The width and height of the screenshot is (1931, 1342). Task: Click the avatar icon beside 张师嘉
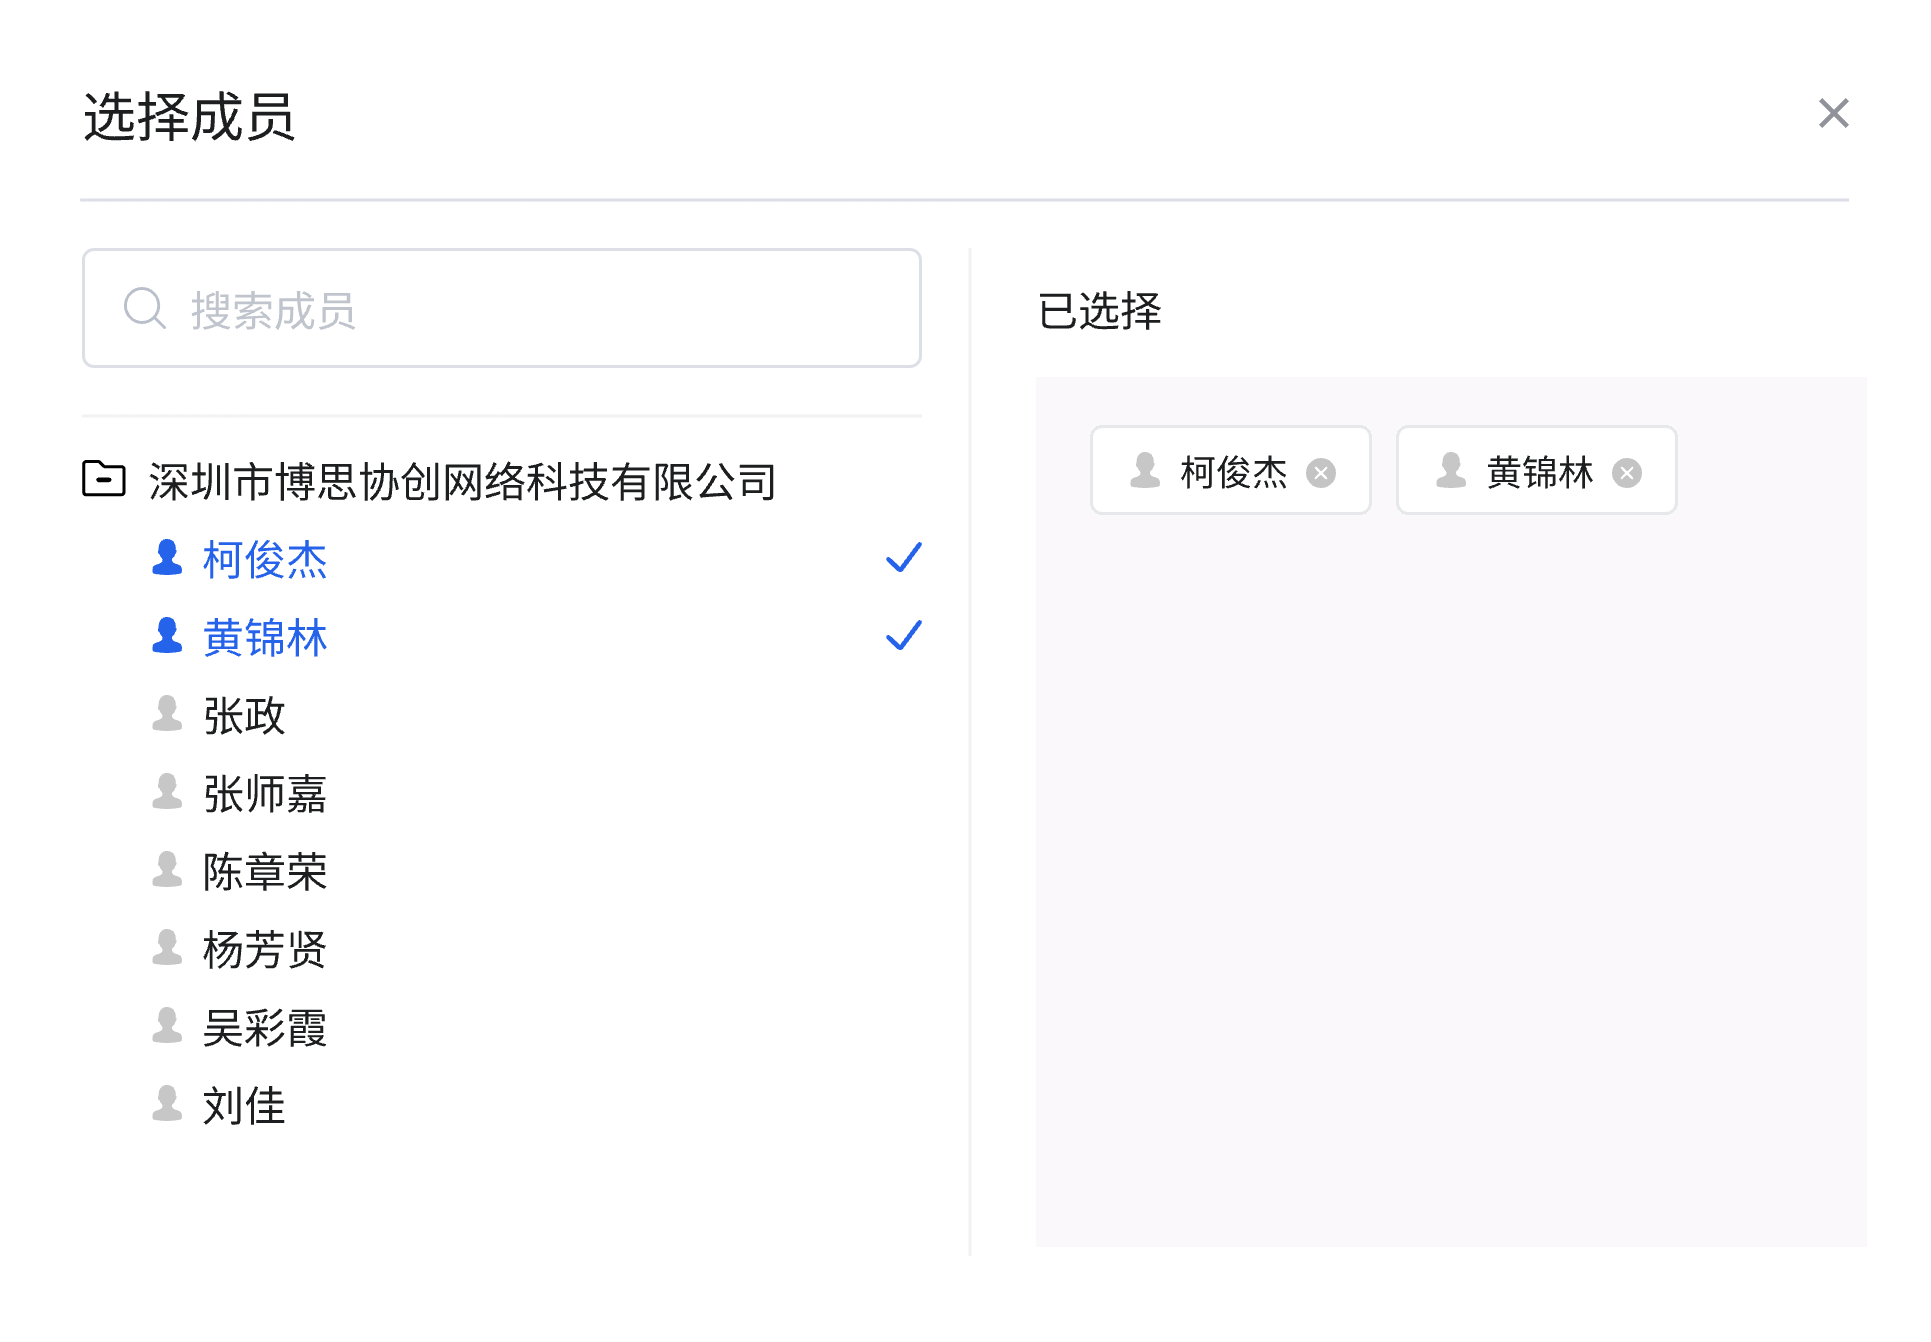coord(167,793)
